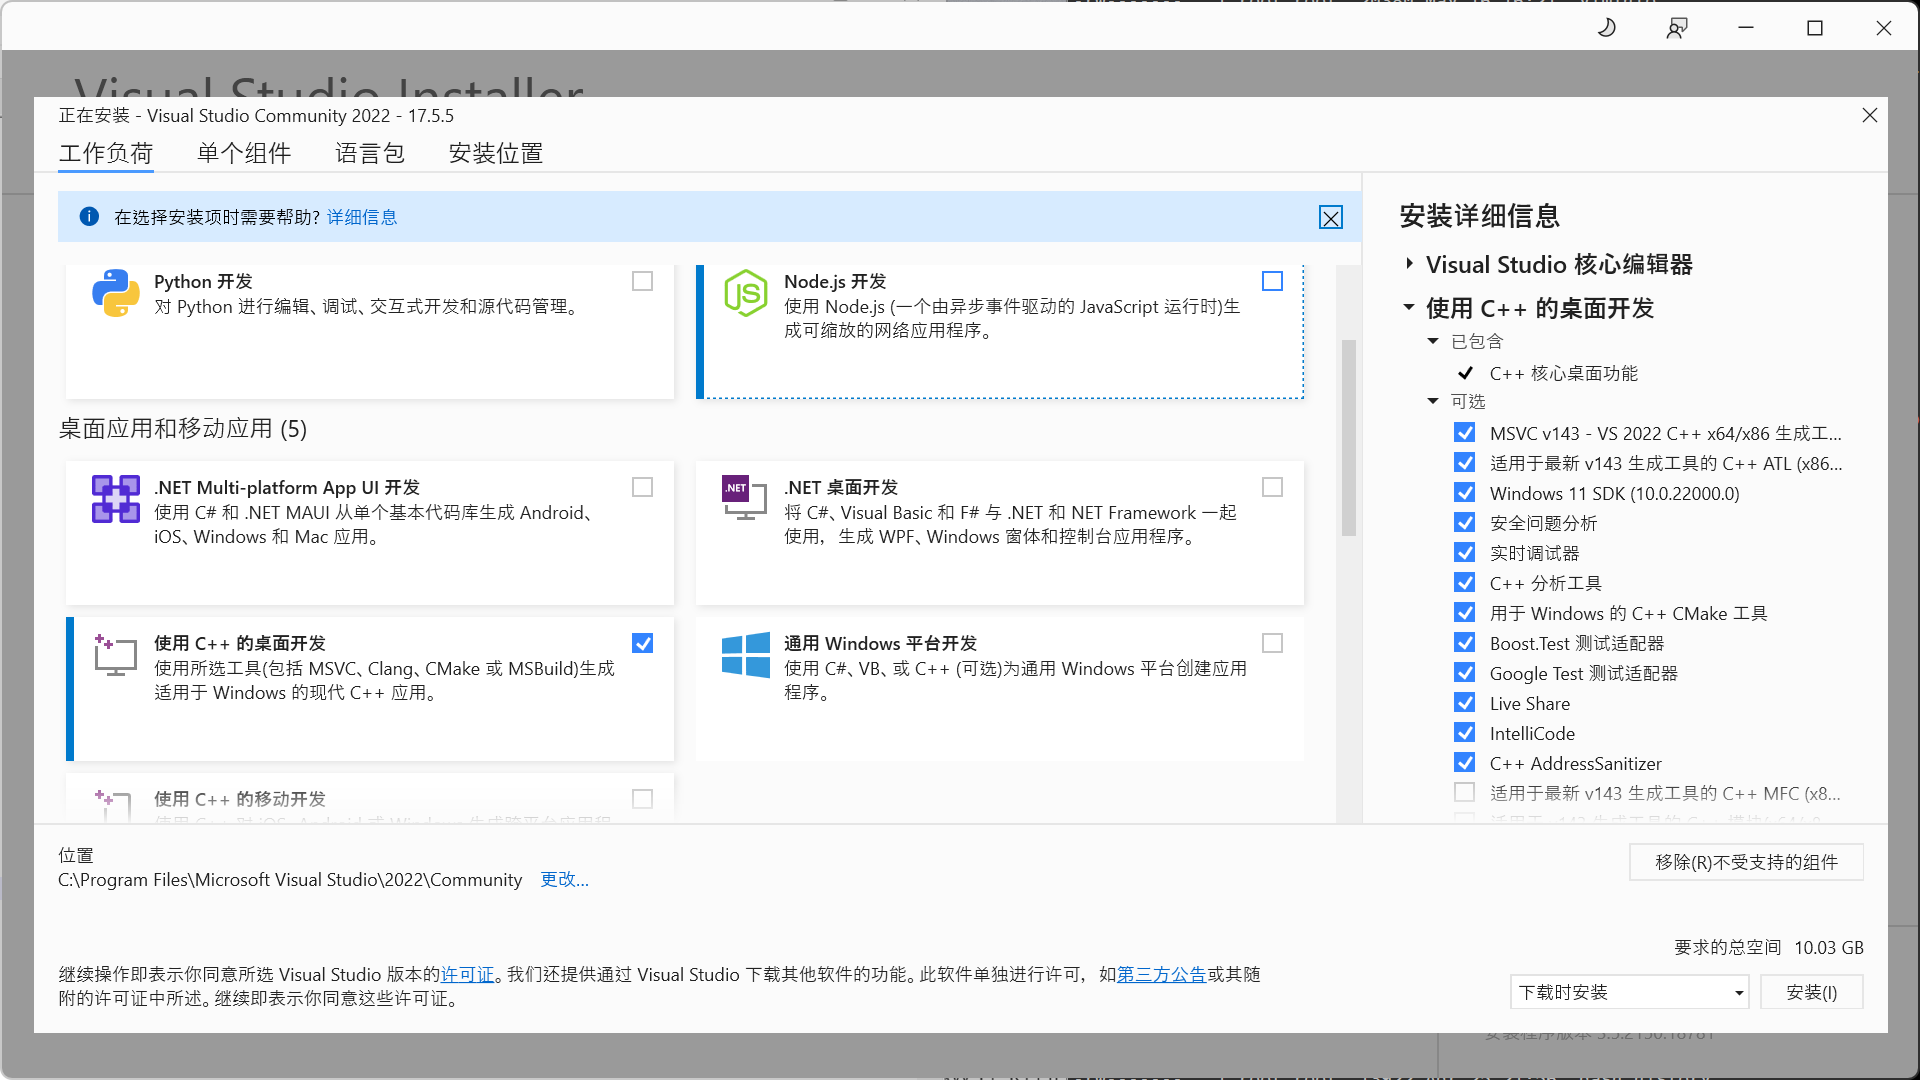Toggle dark theme moon icon

click(1607, 28)
